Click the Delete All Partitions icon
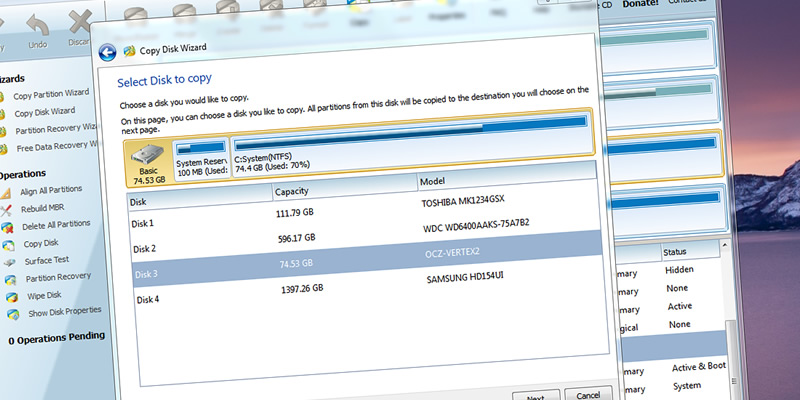 (7, 228)
